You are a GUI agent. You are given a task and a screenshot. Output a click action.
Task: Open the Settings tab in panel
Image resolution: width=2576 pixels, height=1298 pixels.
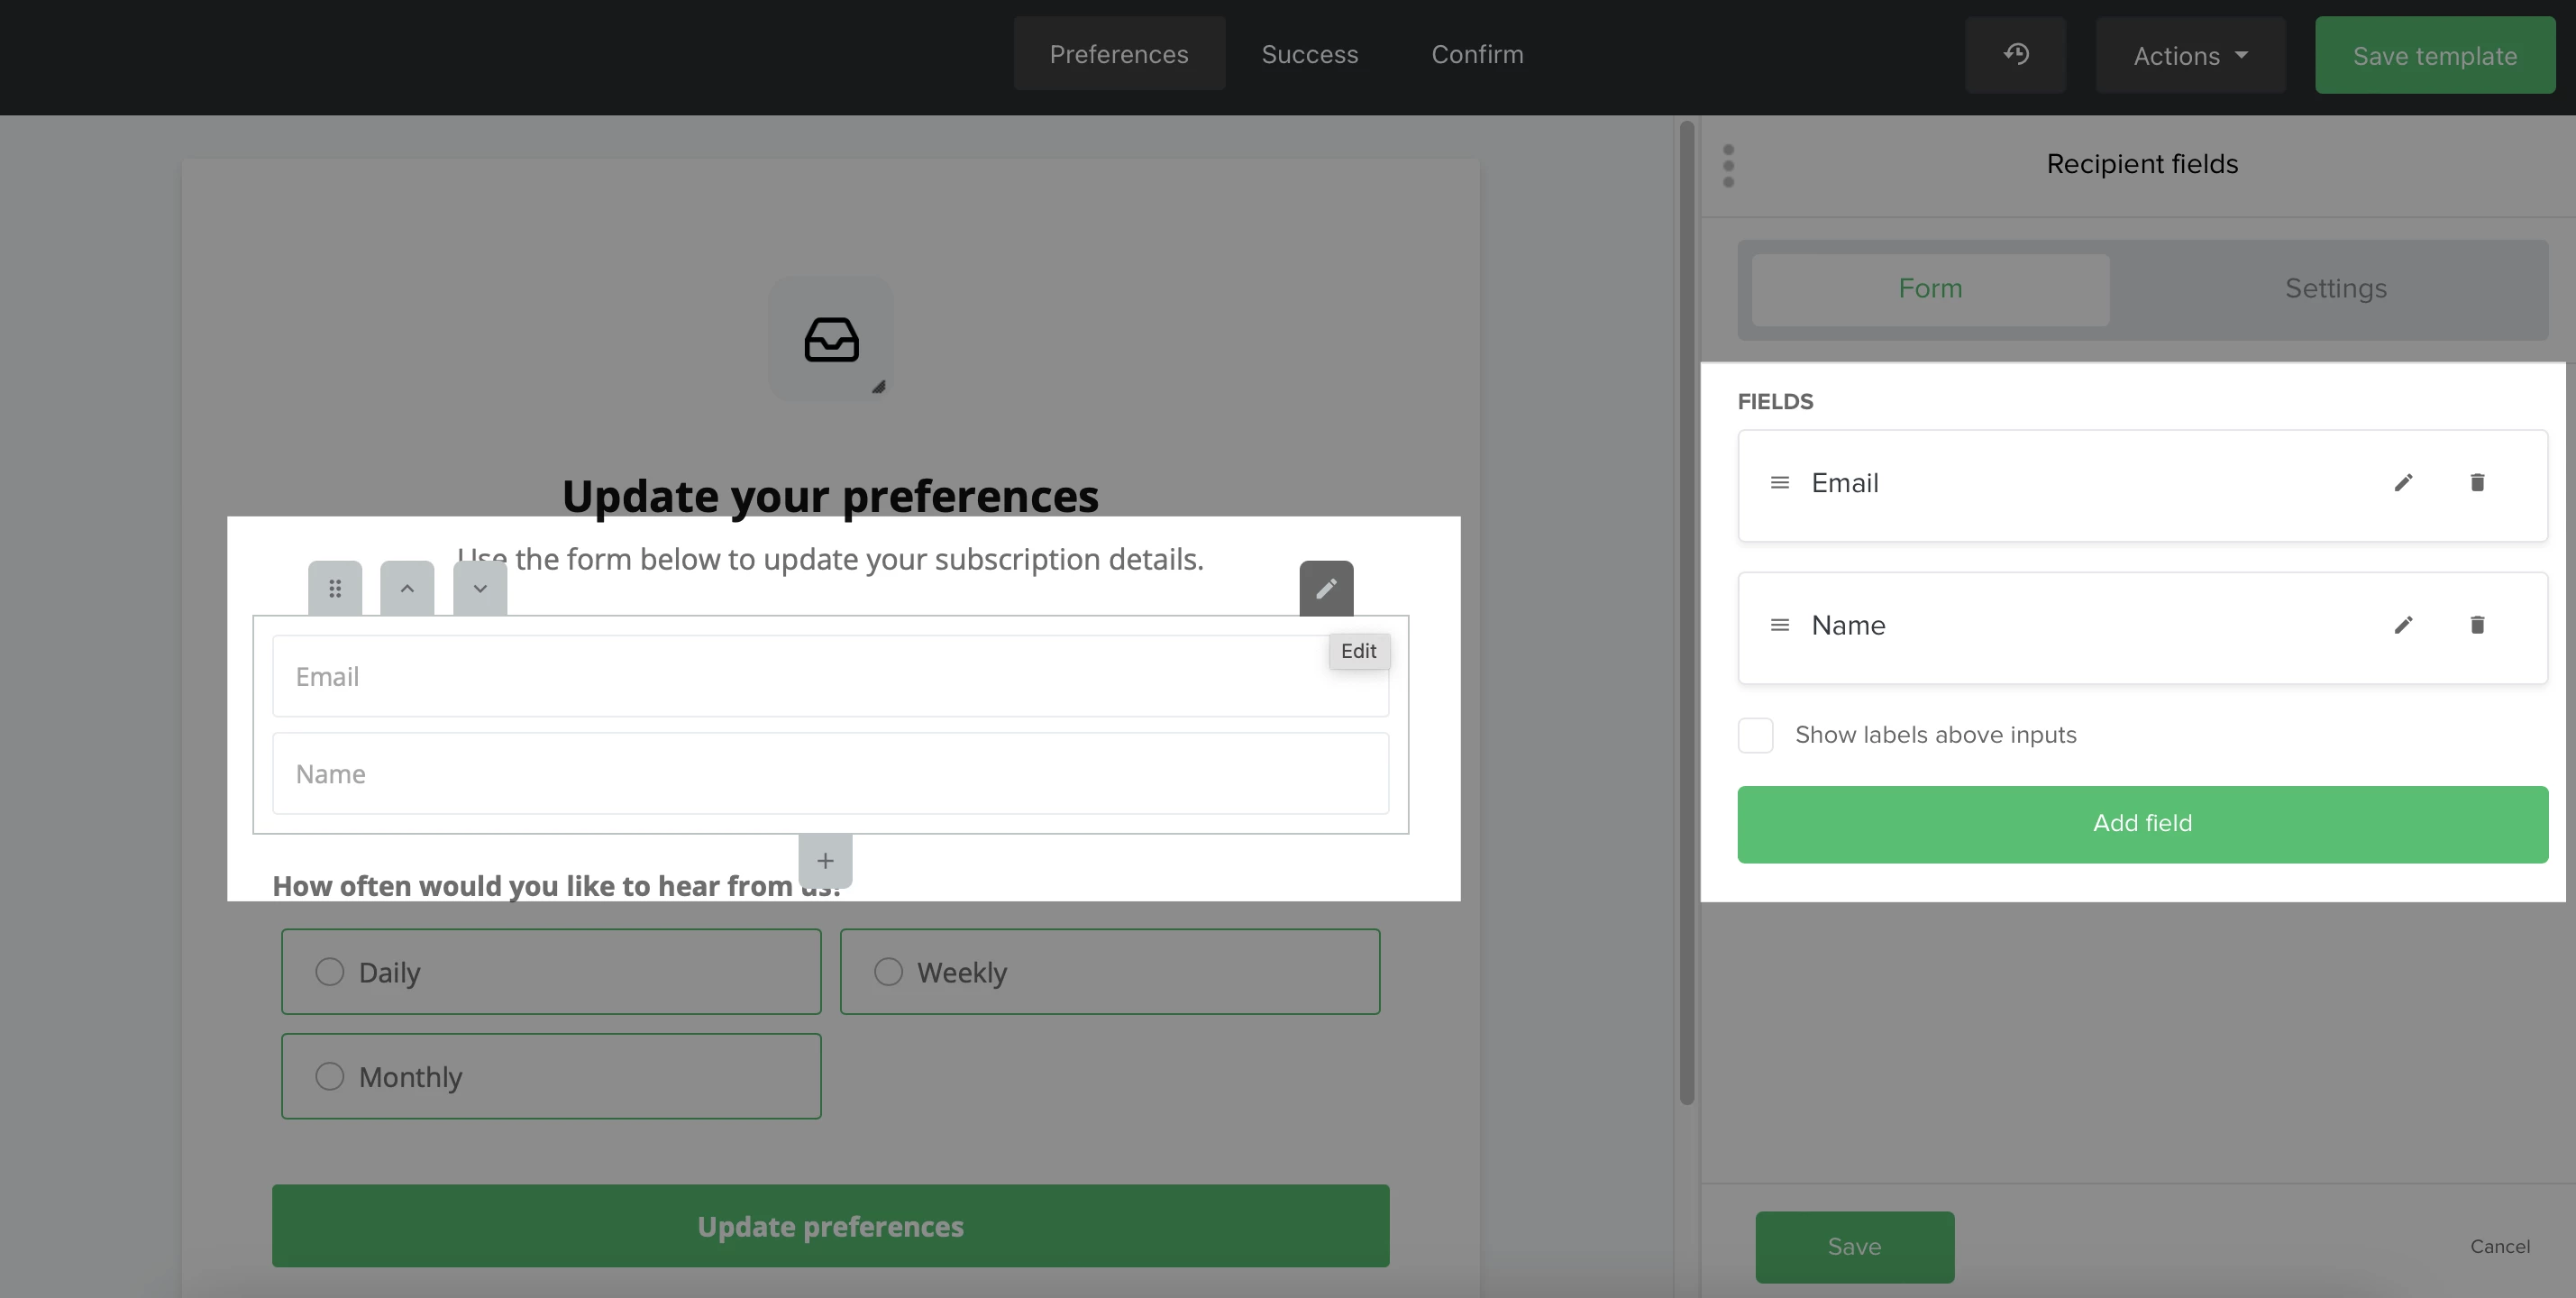click(x=2335, y=289)
